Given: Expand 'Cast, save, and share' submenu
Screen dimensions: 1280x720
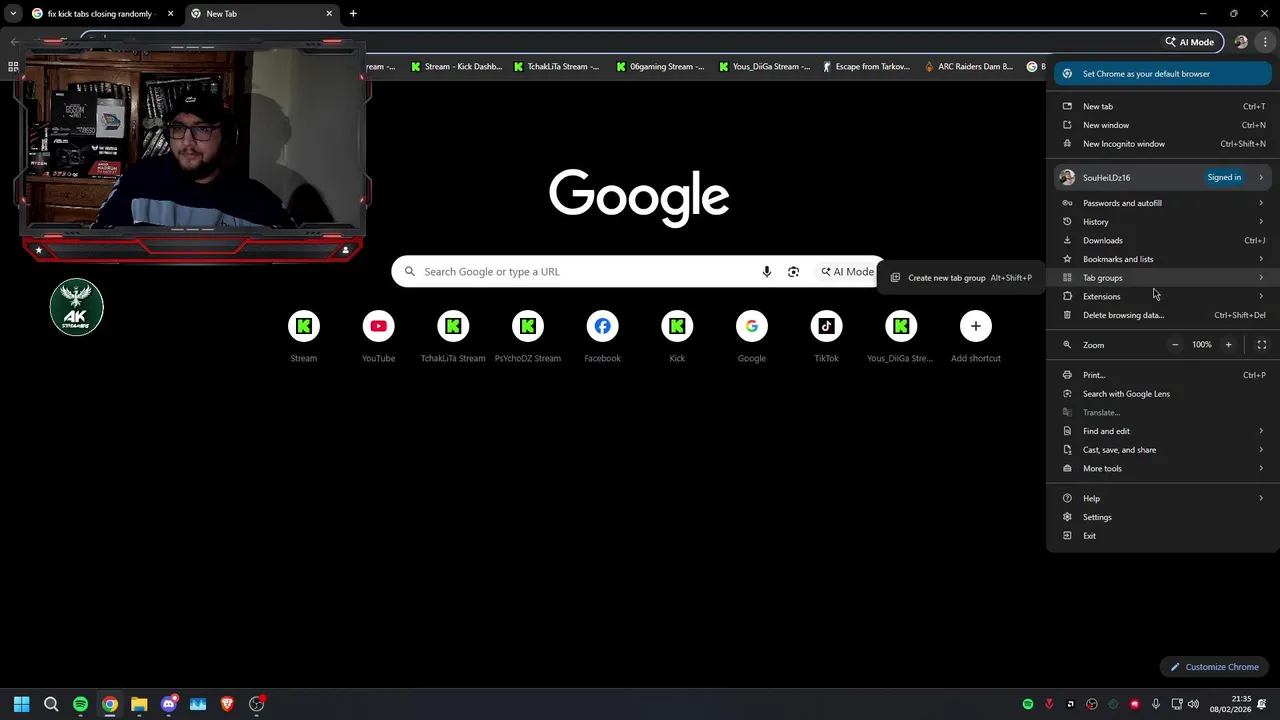Looking at the screenshot, I should 1163,450.
